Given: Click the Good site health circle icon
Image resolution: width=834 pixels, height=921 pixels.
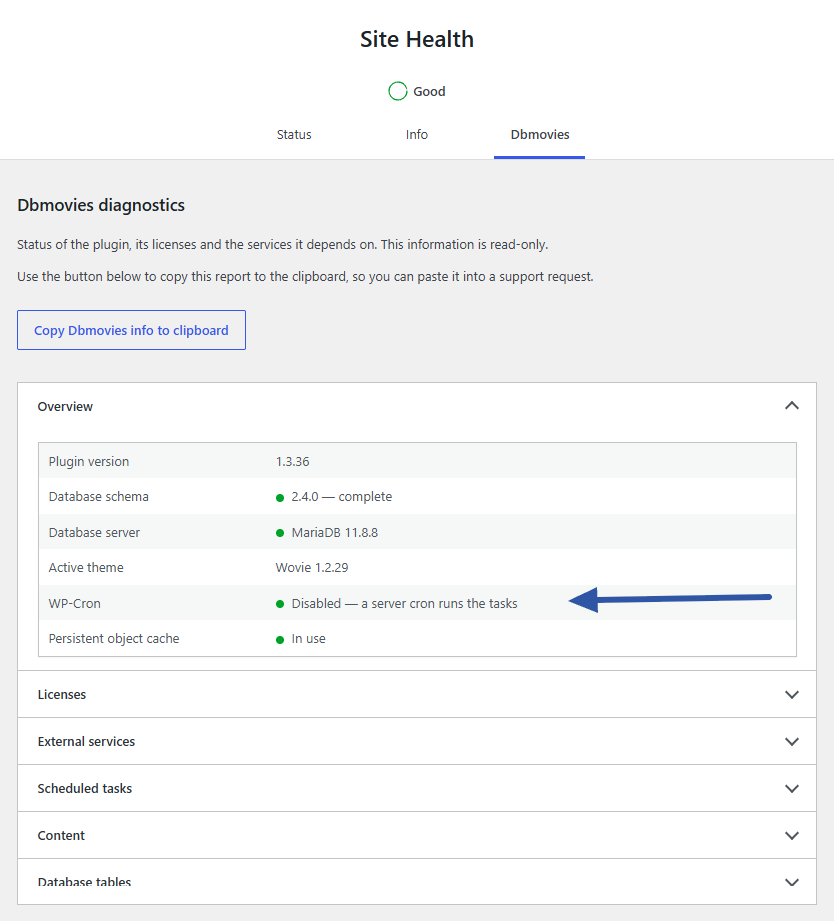Looking at the screenshot, I should pos(398,91).
